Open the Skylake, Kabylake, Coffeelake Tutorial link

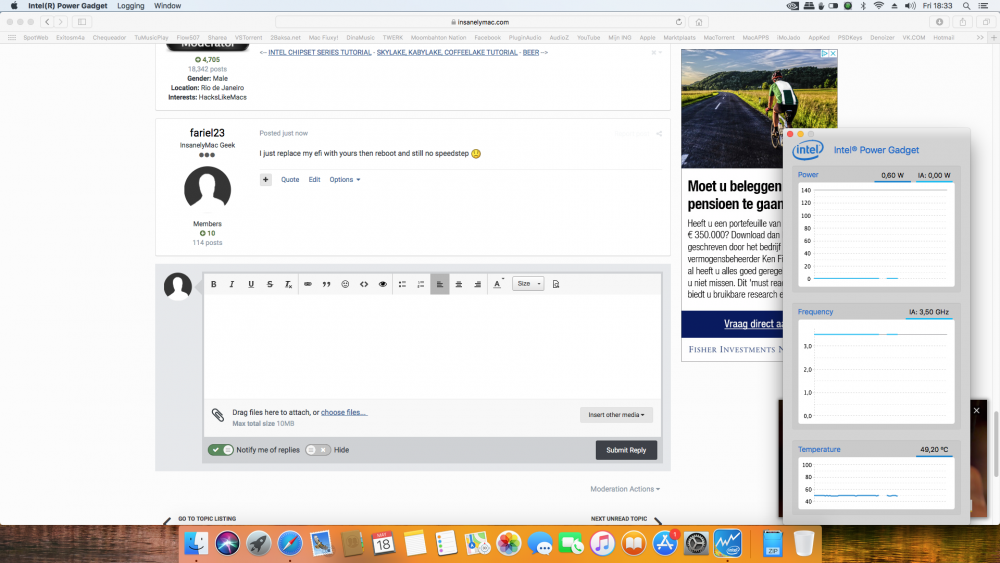tap(447, 52)
